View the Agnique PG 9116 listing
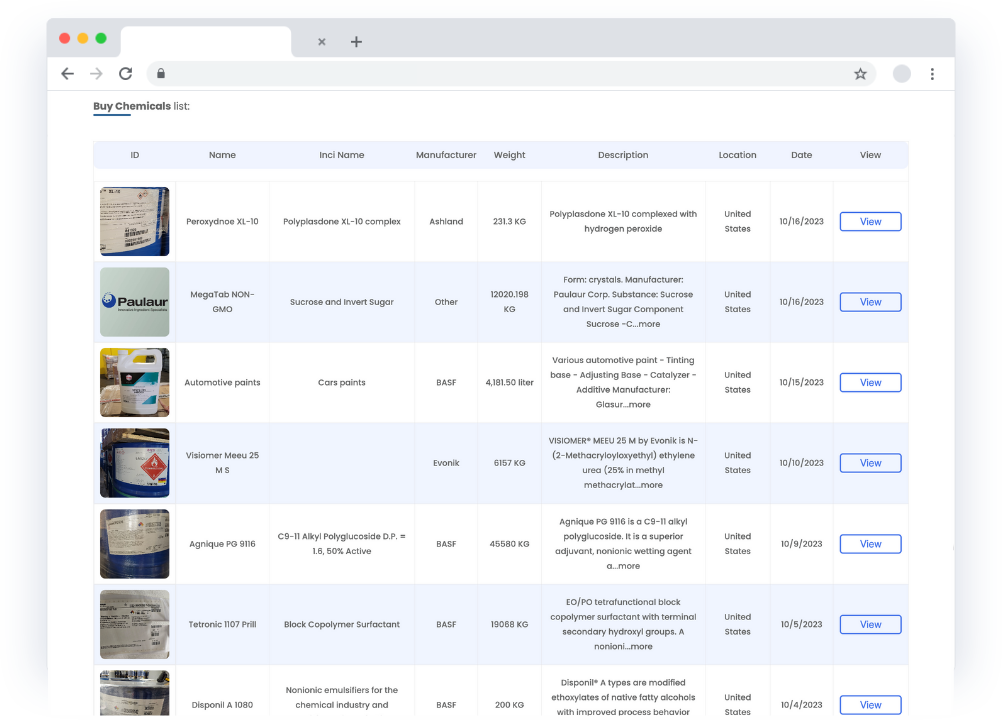This screenshot has height=720, width=1002. pos(870,544)
